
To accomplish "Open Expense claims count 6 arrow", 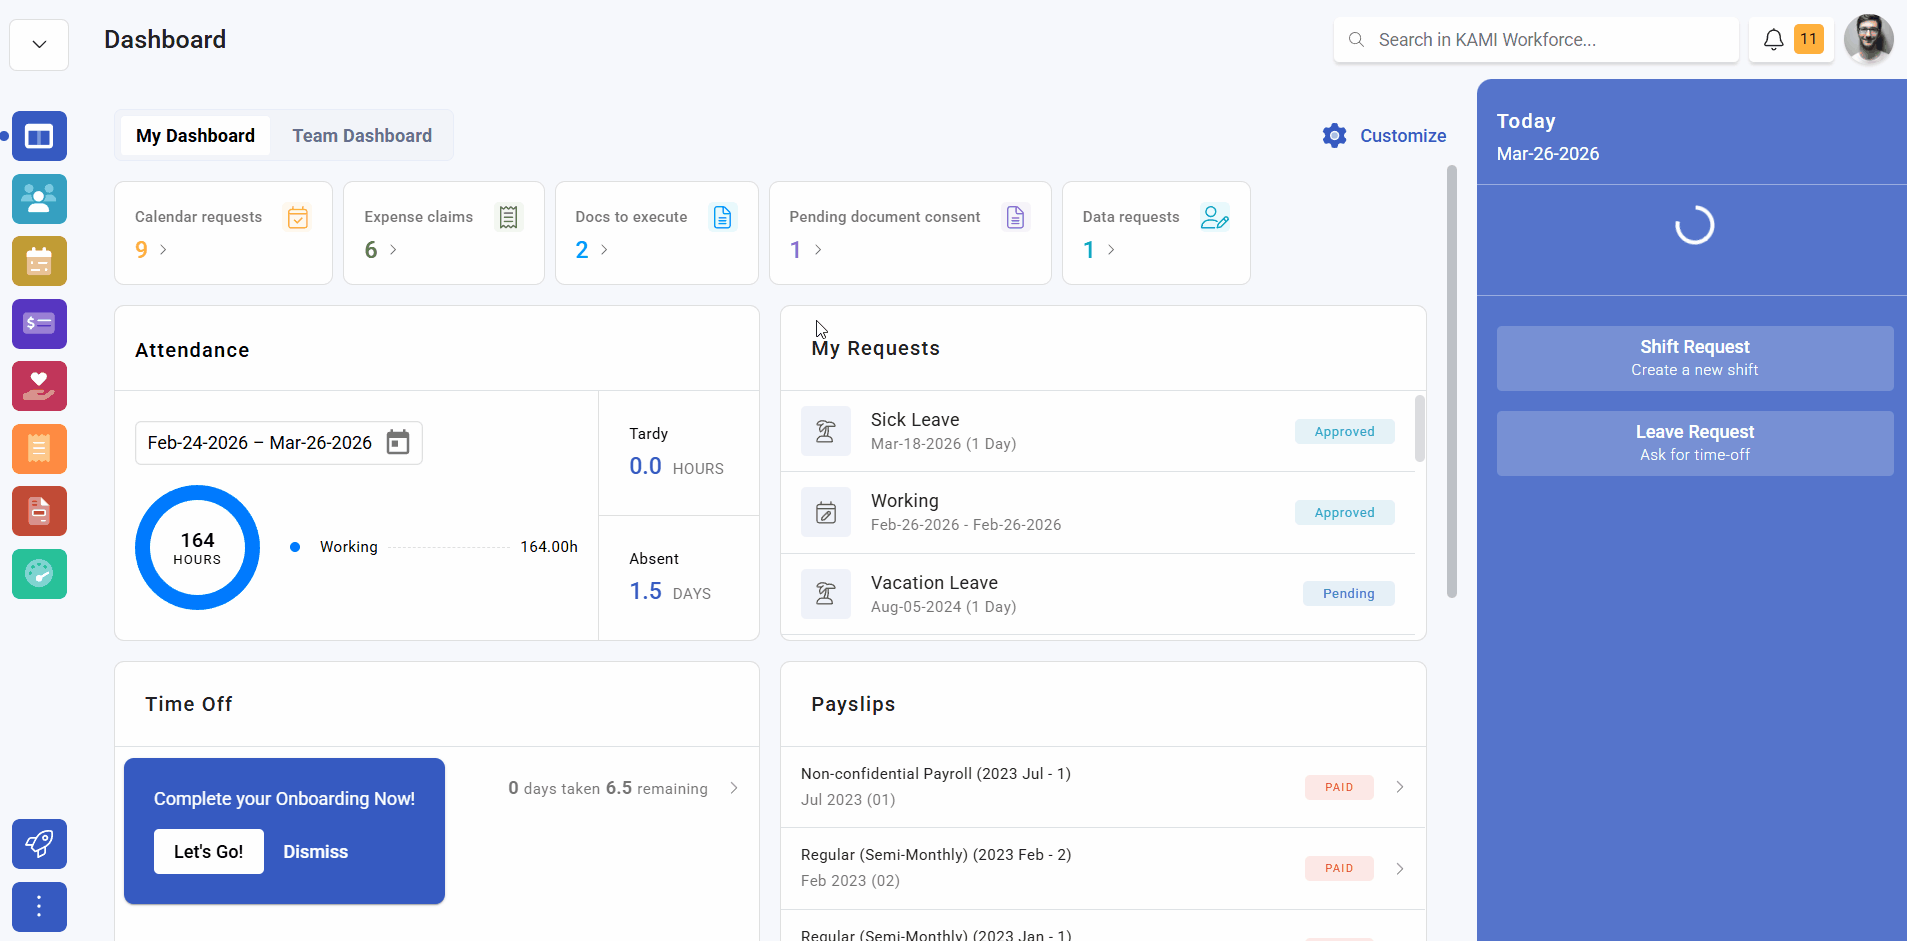I will pos(393,250).
